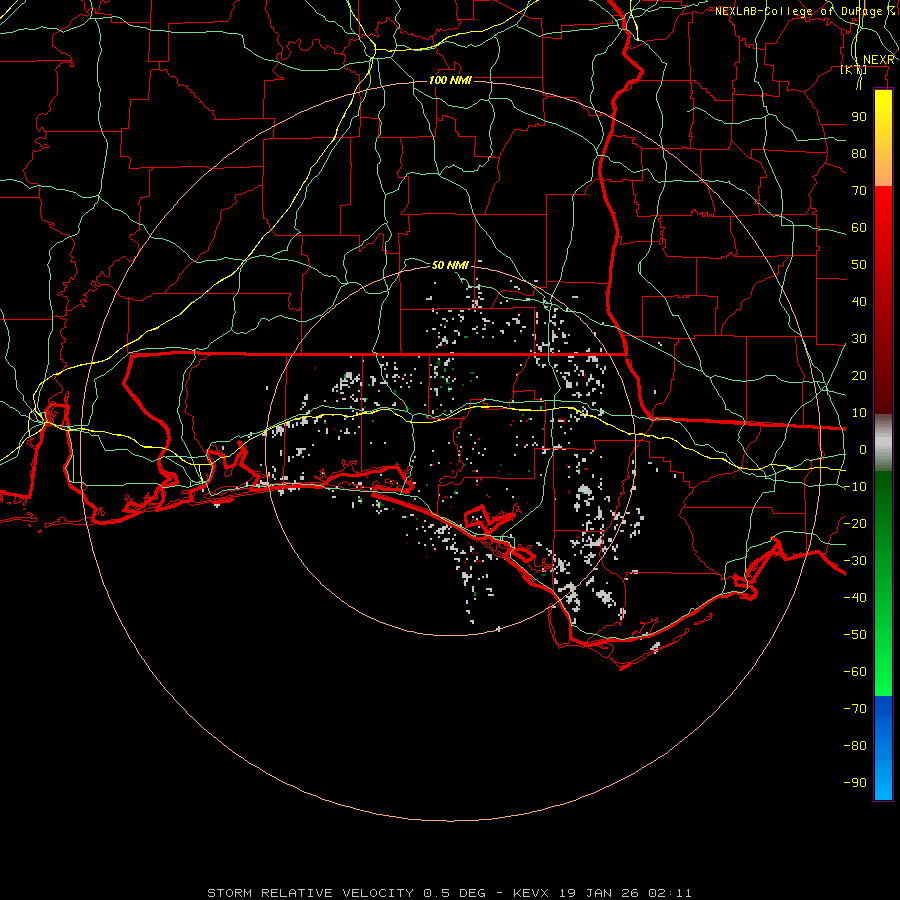Viewport: 900px width, 900px height.
Task: Click the 60 value on velocity scale
Action: (859, 227)
